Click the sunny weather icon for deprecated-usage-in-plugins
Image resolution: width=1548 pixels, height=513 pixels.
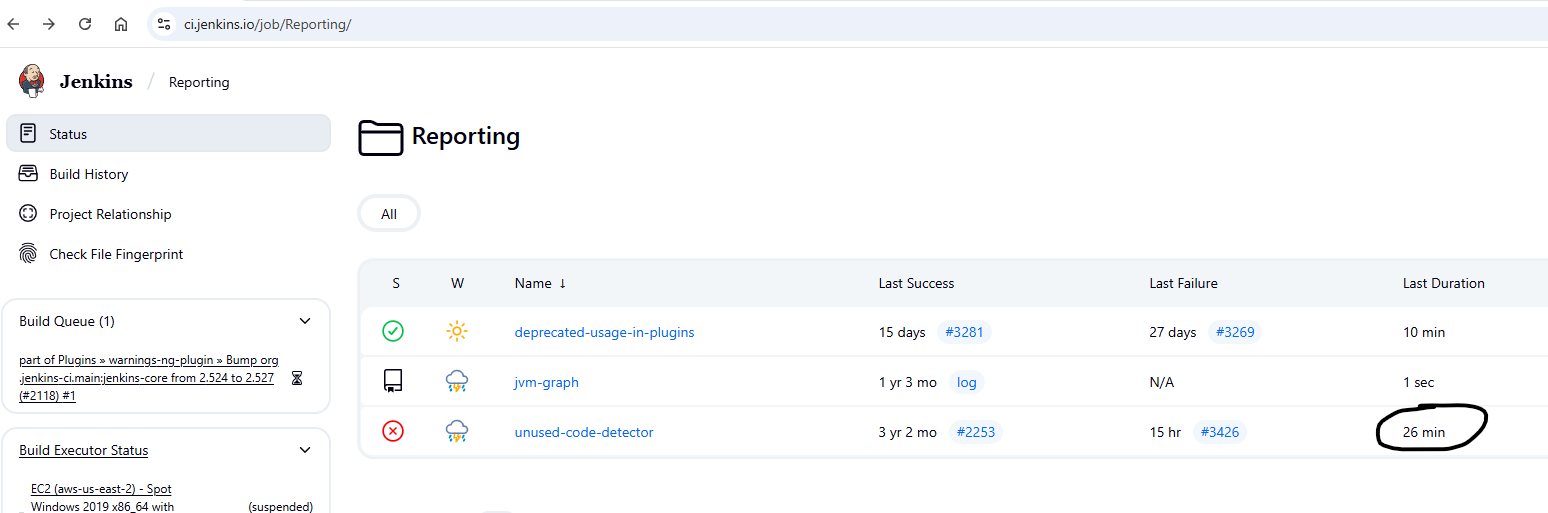457,332
